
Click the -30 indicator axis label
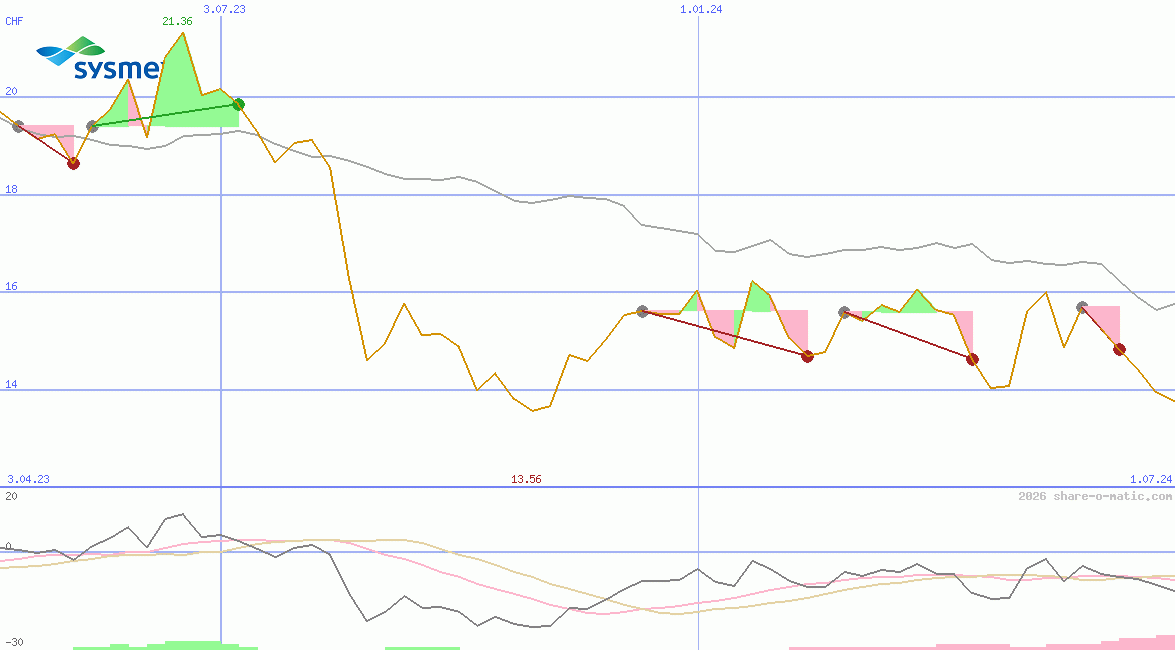coord(14,641)
